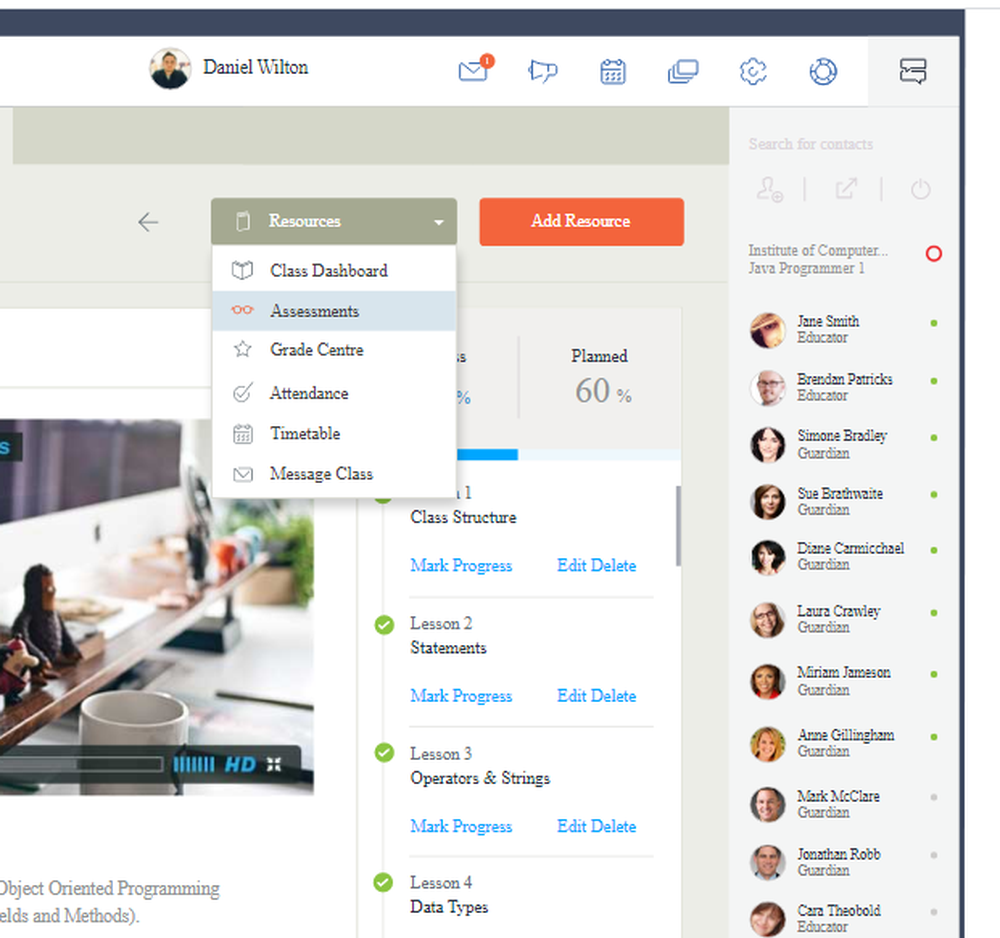Open the stacked windows icon
The height and width of the screenshot is (938, 1000).
(x=683, y=71)
